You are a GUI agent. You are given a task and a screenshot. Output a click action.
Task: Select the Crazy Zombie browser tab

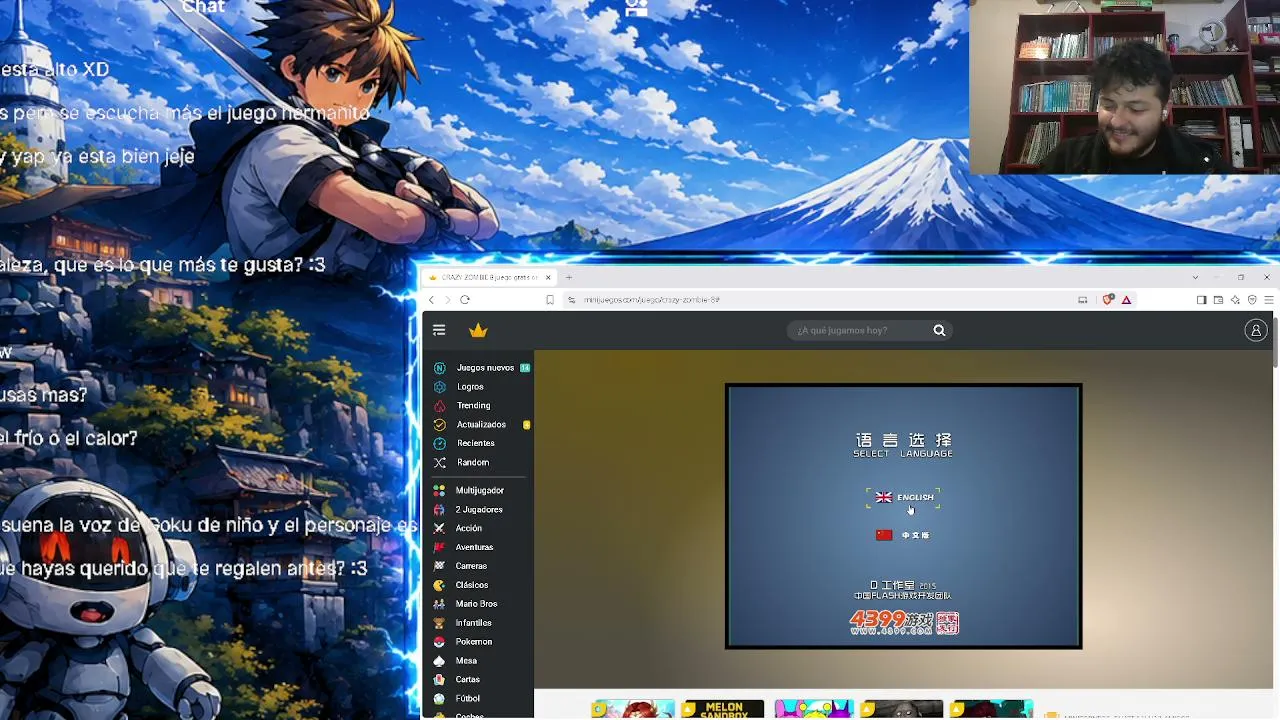[x=489, y=277]
